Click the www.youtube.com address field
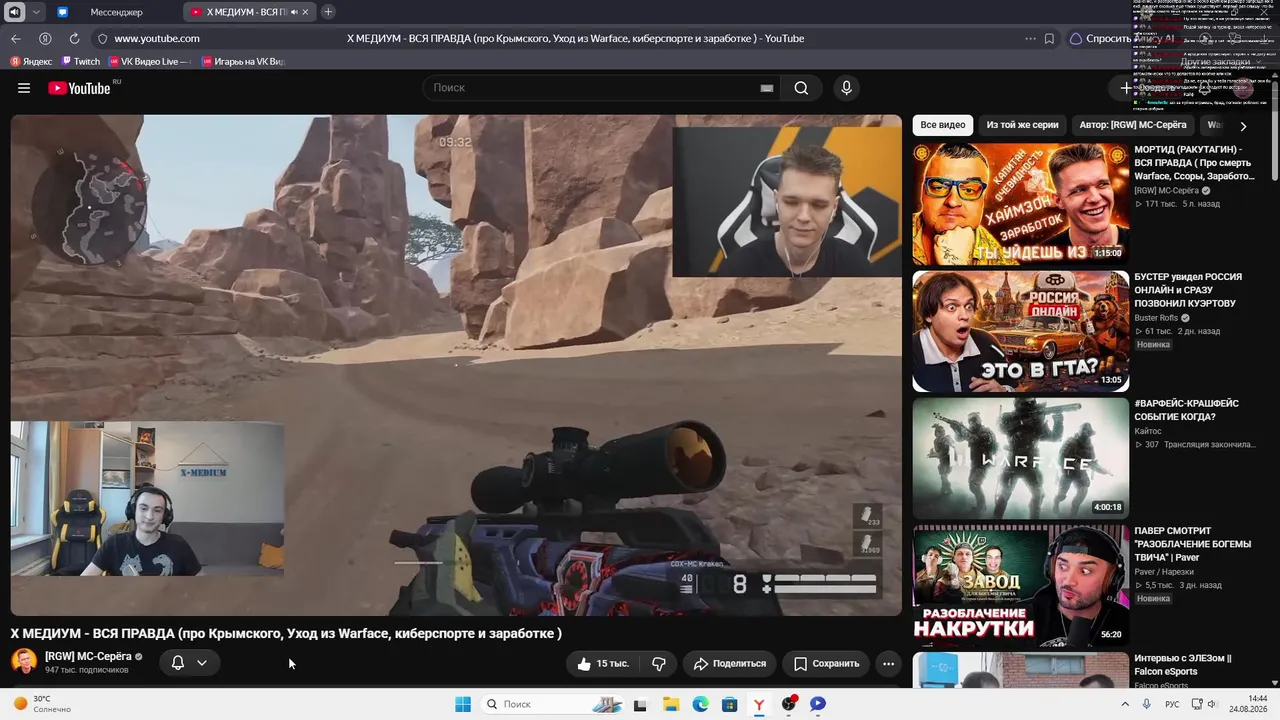 [x=157, y=39]
